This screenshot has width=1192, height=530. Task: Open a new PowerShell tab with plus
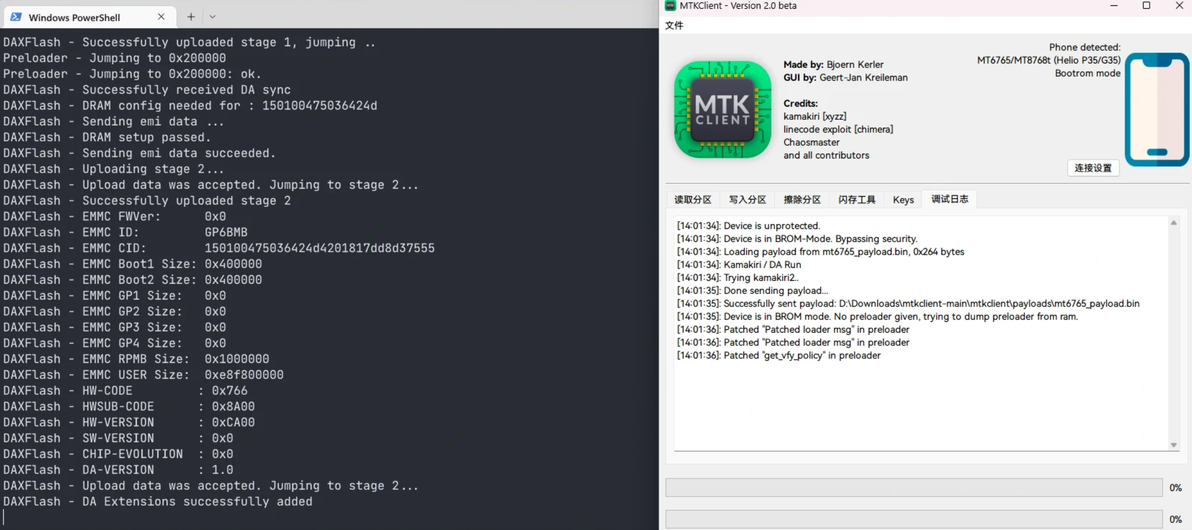tap(191, 17)
